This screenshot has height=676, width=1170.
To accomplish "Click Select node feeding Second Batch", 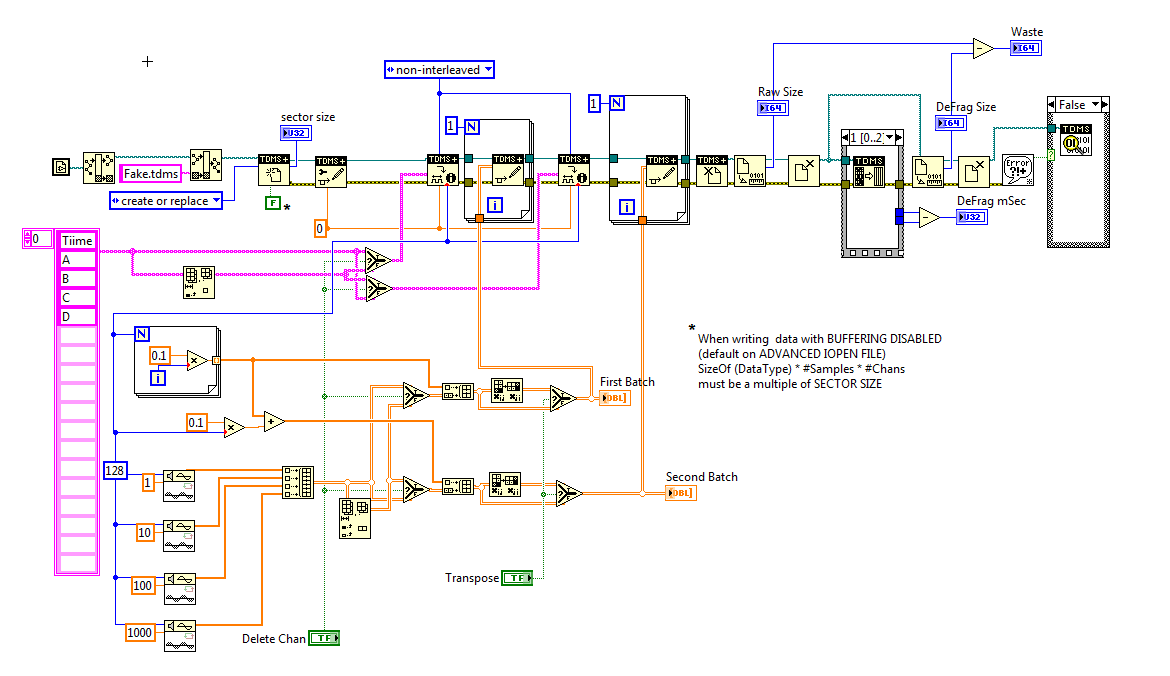I will point(569,493).
